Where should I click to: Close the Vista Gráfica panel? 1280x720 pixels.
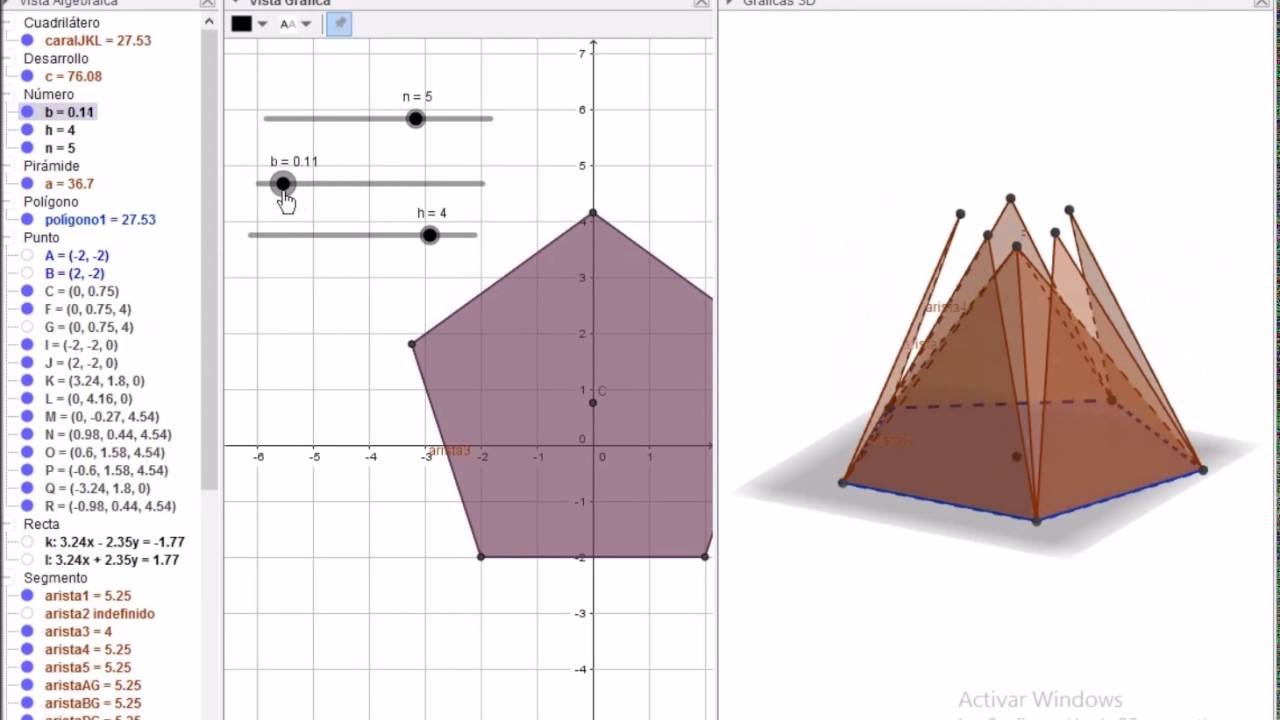tap(701, 3)
